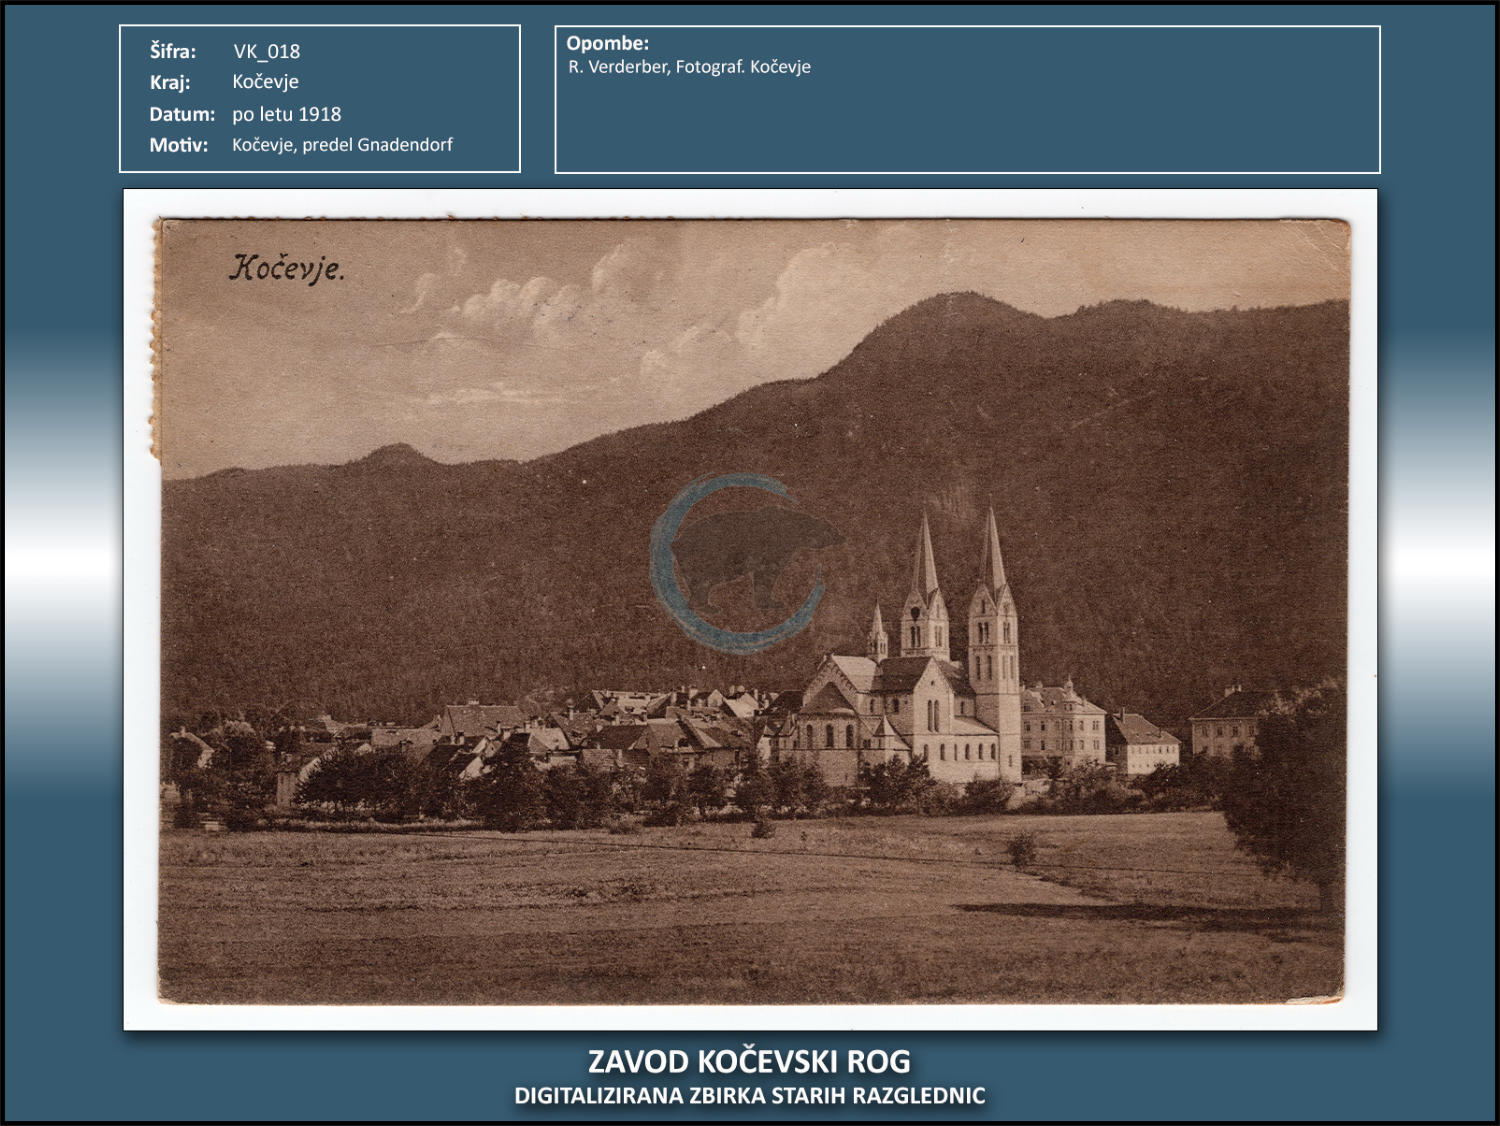Image resolution: width=1500 pixels, height=1126 pixels.
Task: Click the Motiv label
Action: (x=179, y=145)
